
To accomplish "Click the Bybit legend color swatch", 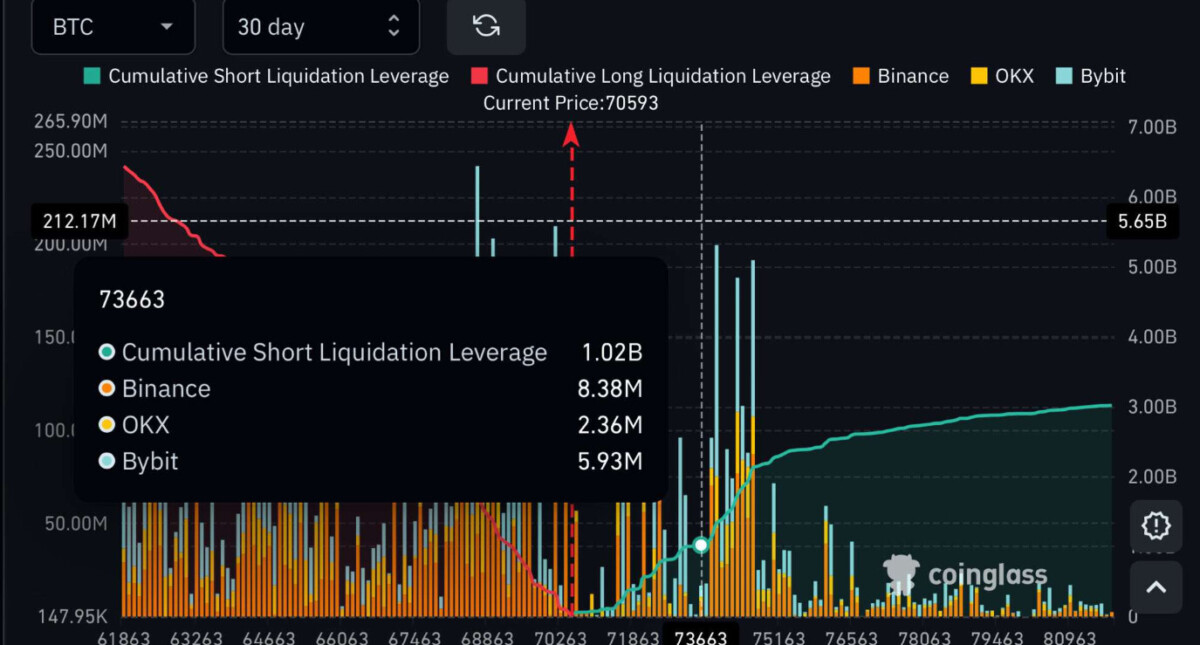I will (1064, 76).
